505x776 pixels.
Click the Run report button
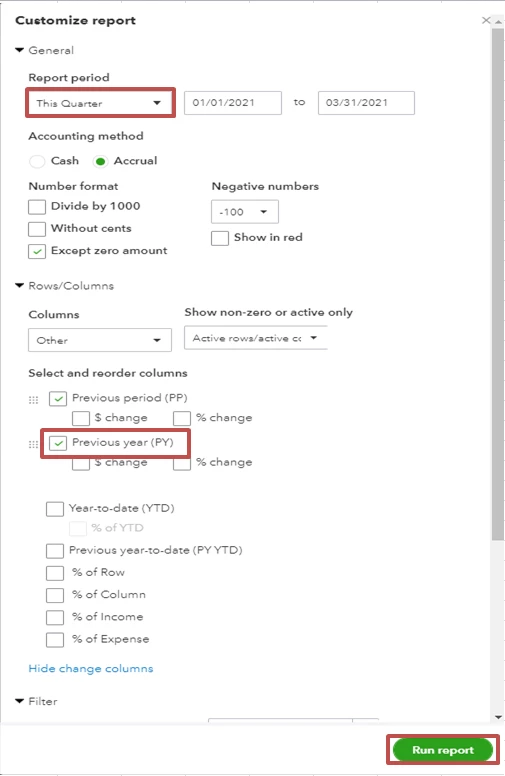[443, 750]
